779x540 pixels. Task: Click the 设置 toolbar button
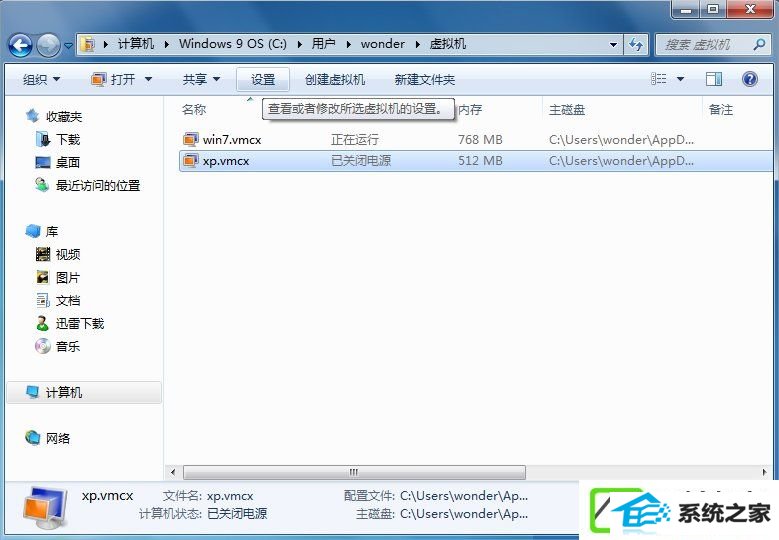click(x=263, y=79)
